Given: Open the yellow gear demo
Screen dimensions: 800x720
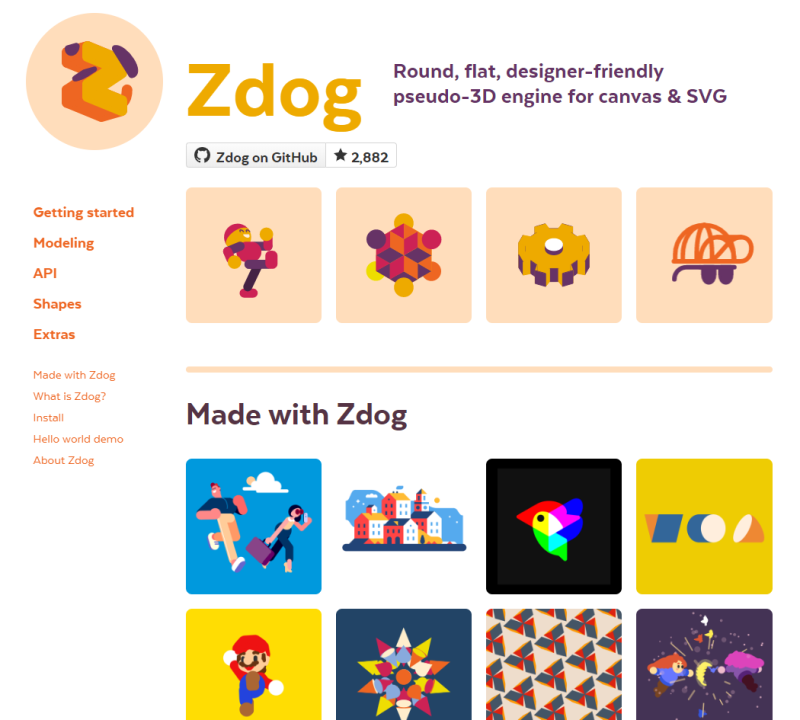Looking at the screenshot, I should [x=554, y=255].
